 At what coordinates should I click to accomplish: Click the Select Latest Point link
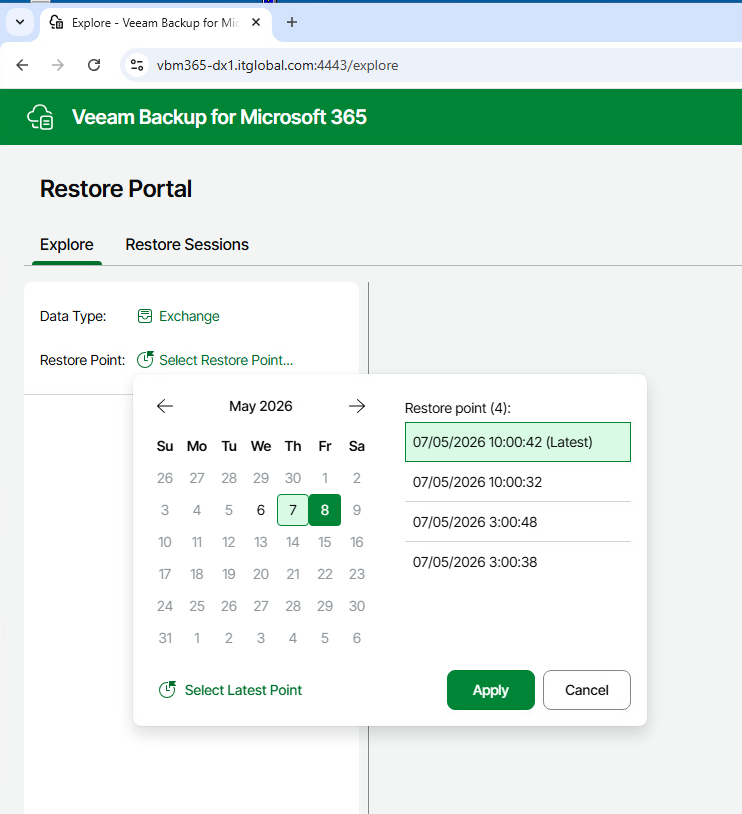[243, 690]
